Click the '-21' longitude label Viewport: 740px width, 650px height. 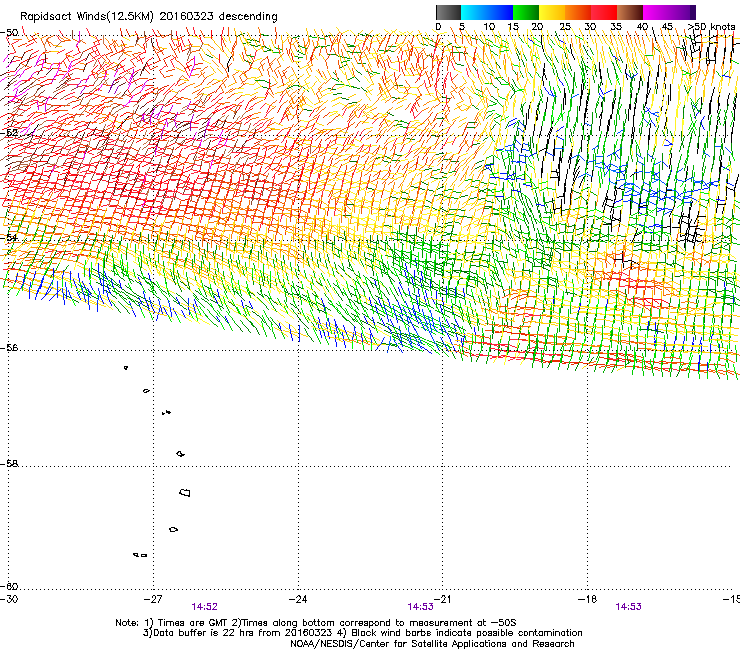click(x=443, y=599)
